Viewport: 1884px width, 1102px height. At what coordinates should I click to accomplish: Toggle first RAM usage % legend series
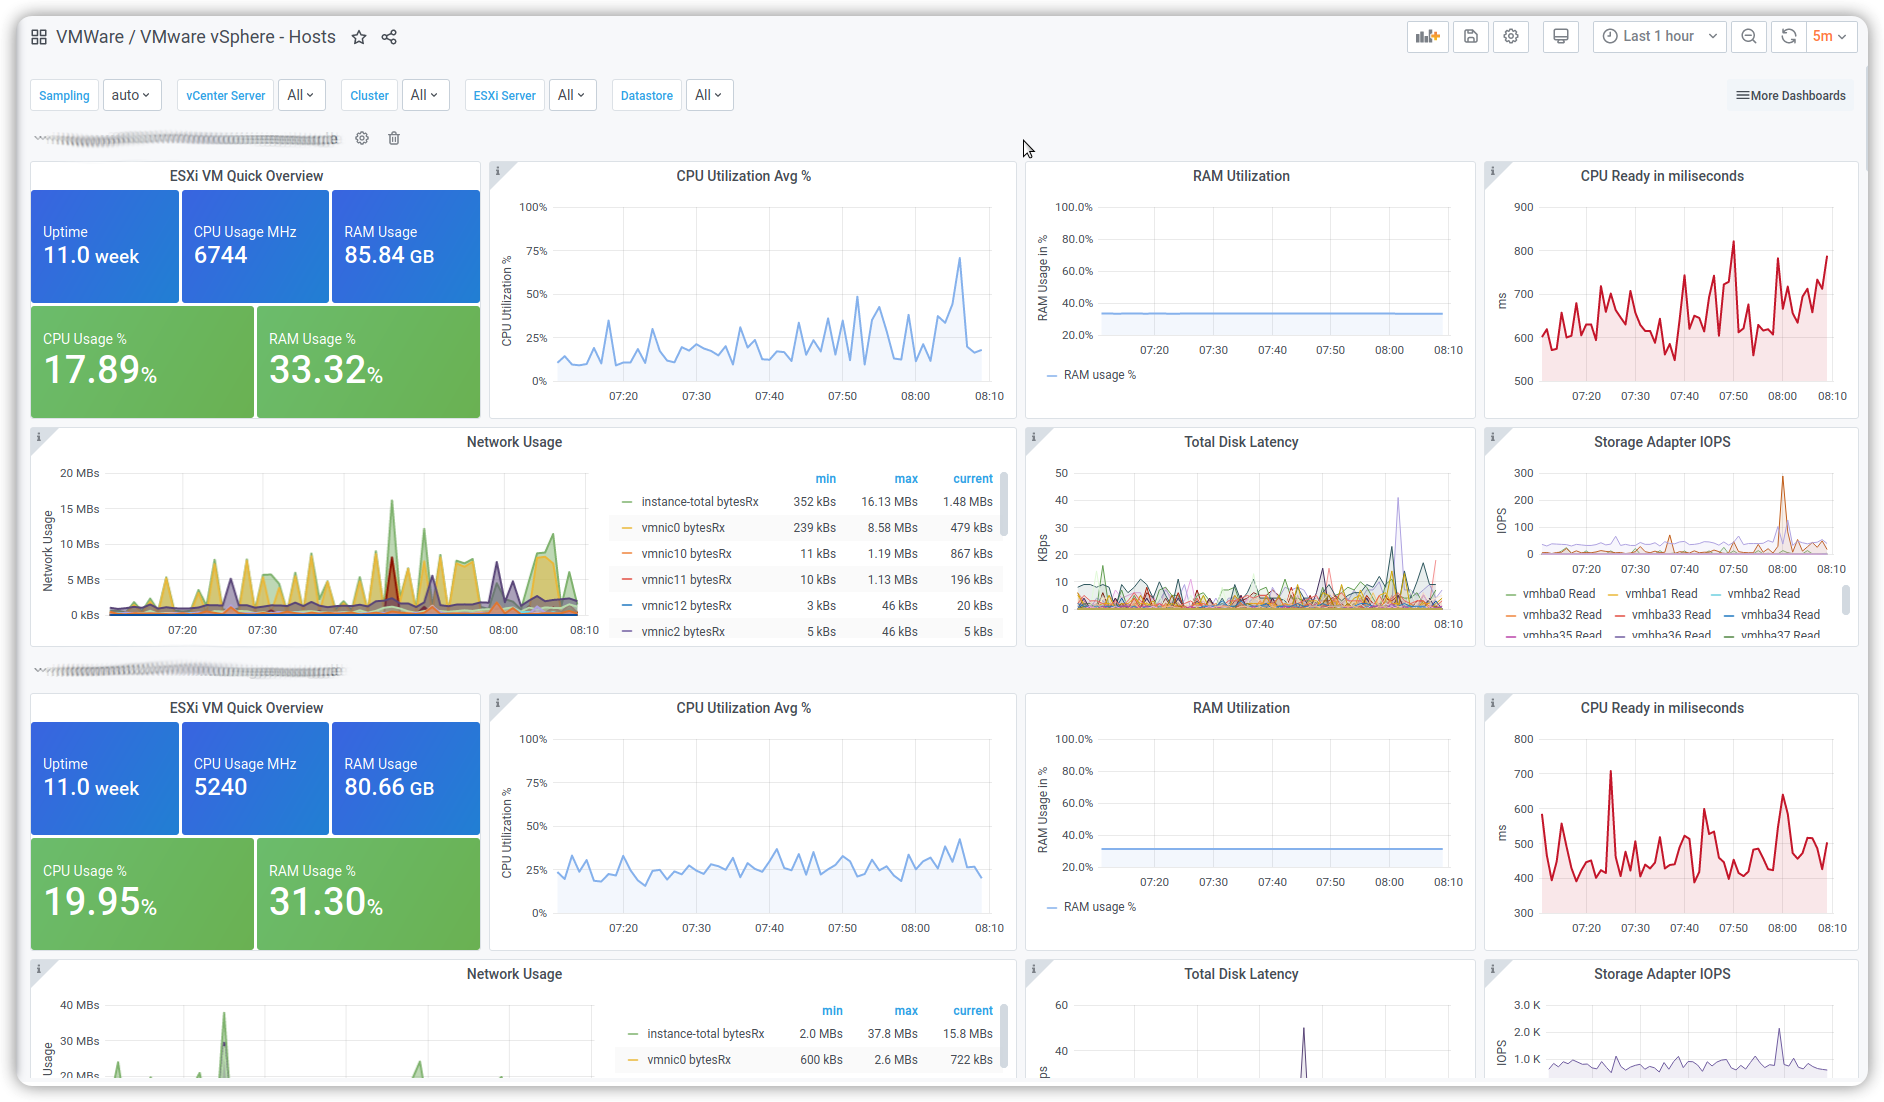point(1100,375)
